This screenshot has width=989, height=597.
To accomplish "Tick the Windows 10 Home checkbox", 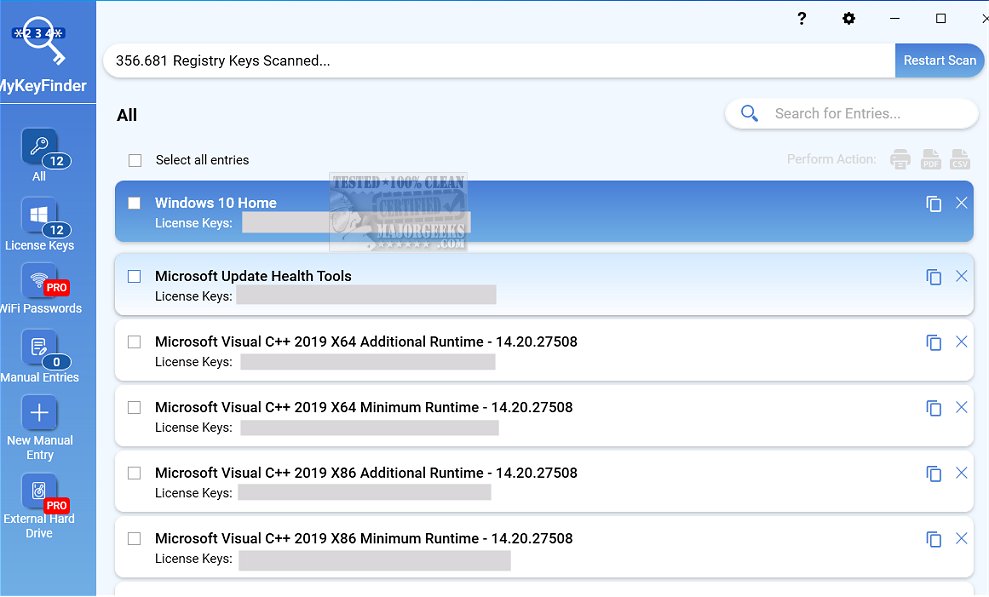I will [135, 203].
